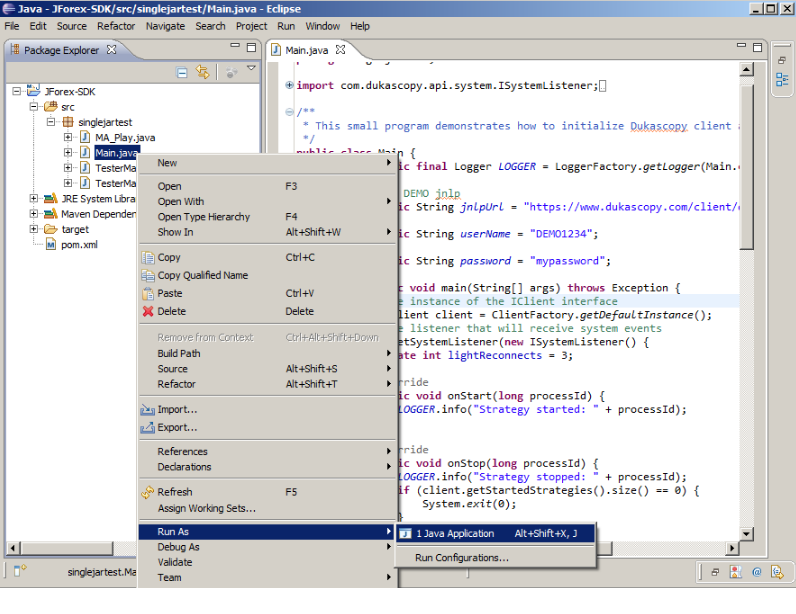Click Package Explorer scrollbar left arrow
Image resolution: width=796 pixels, height=614 pixels.
[x=13, y=548]
